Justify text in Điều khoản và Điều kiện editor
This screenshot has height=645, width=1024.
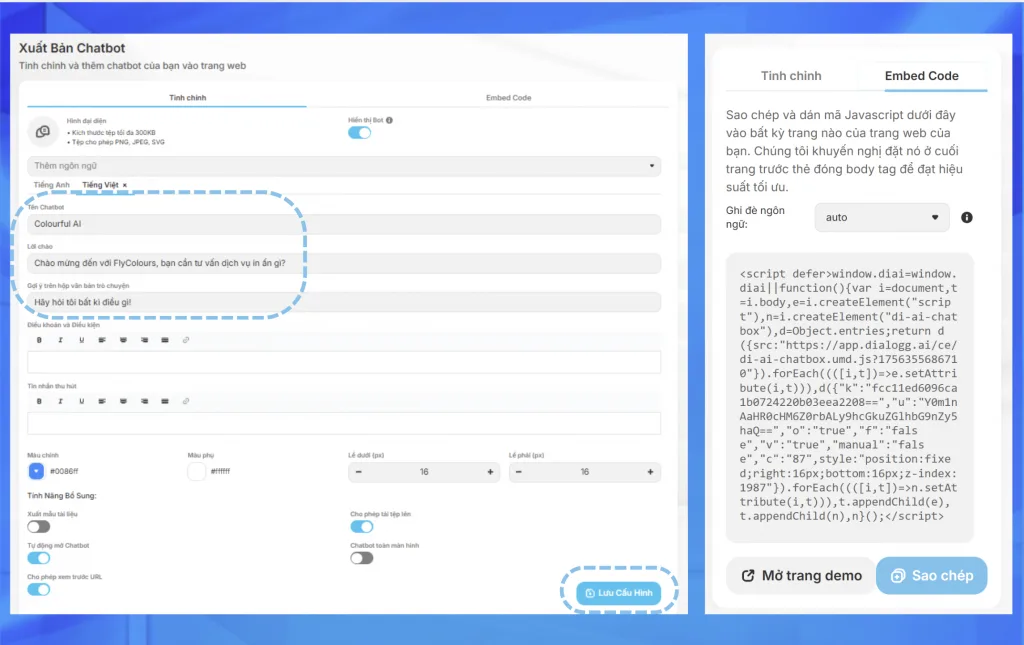165,340
